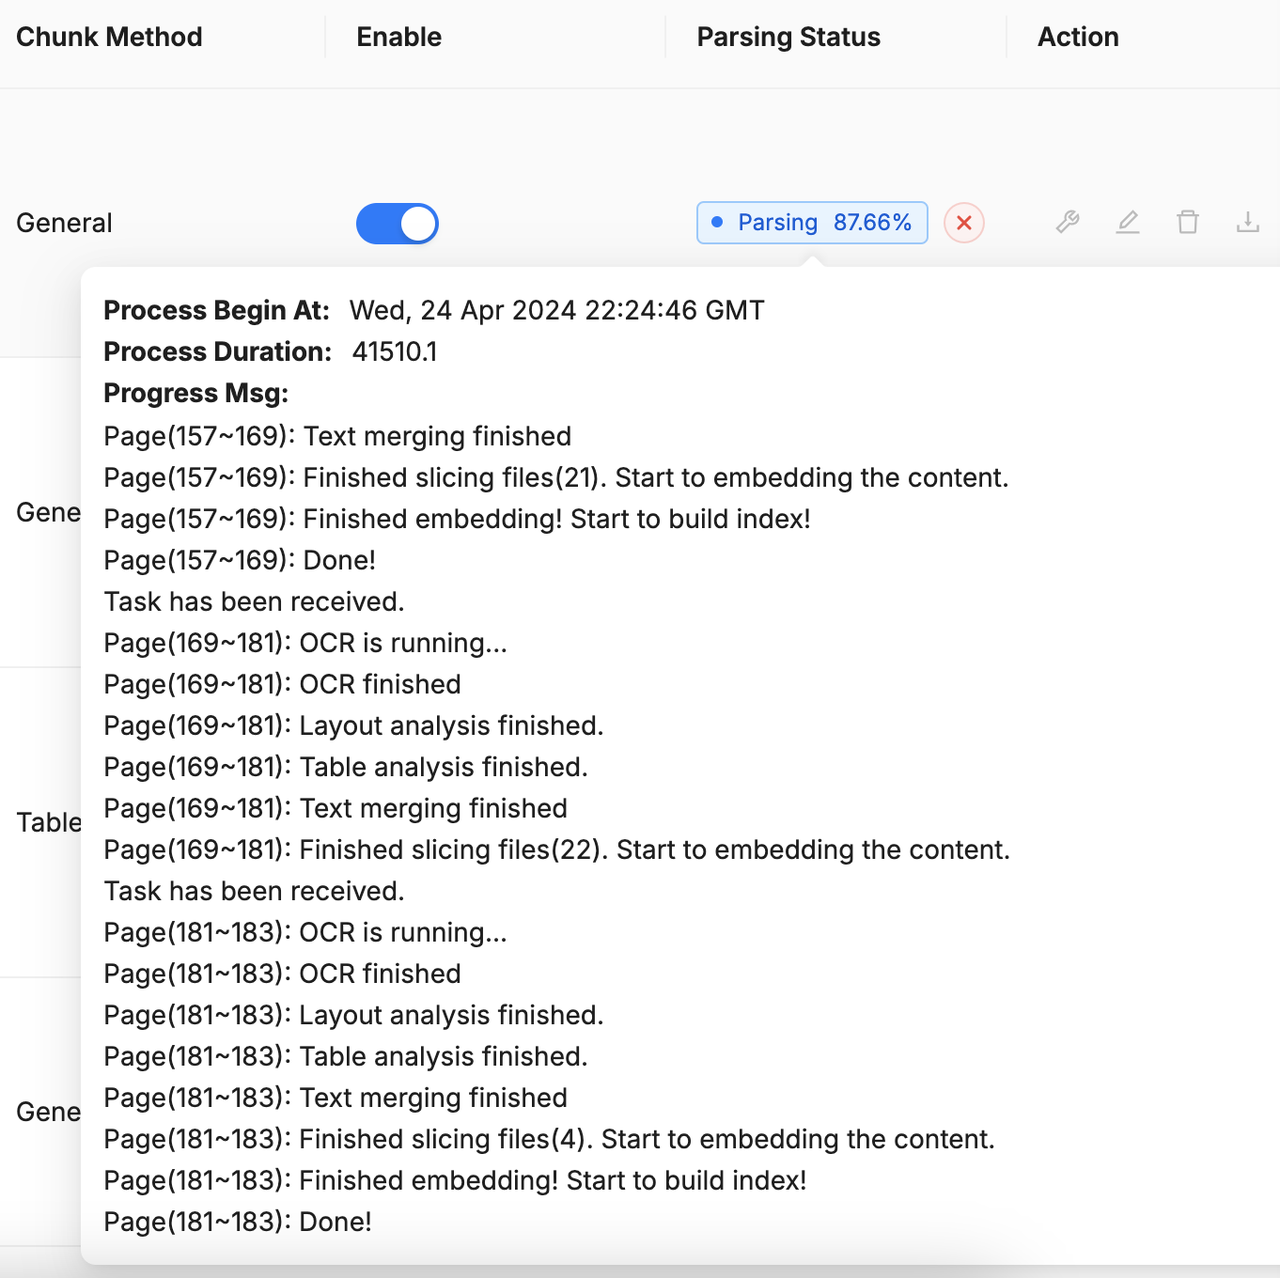Click the Parsing 87.66% status tag
This screenshot has width=1280, height=1278.
(811, 223)
